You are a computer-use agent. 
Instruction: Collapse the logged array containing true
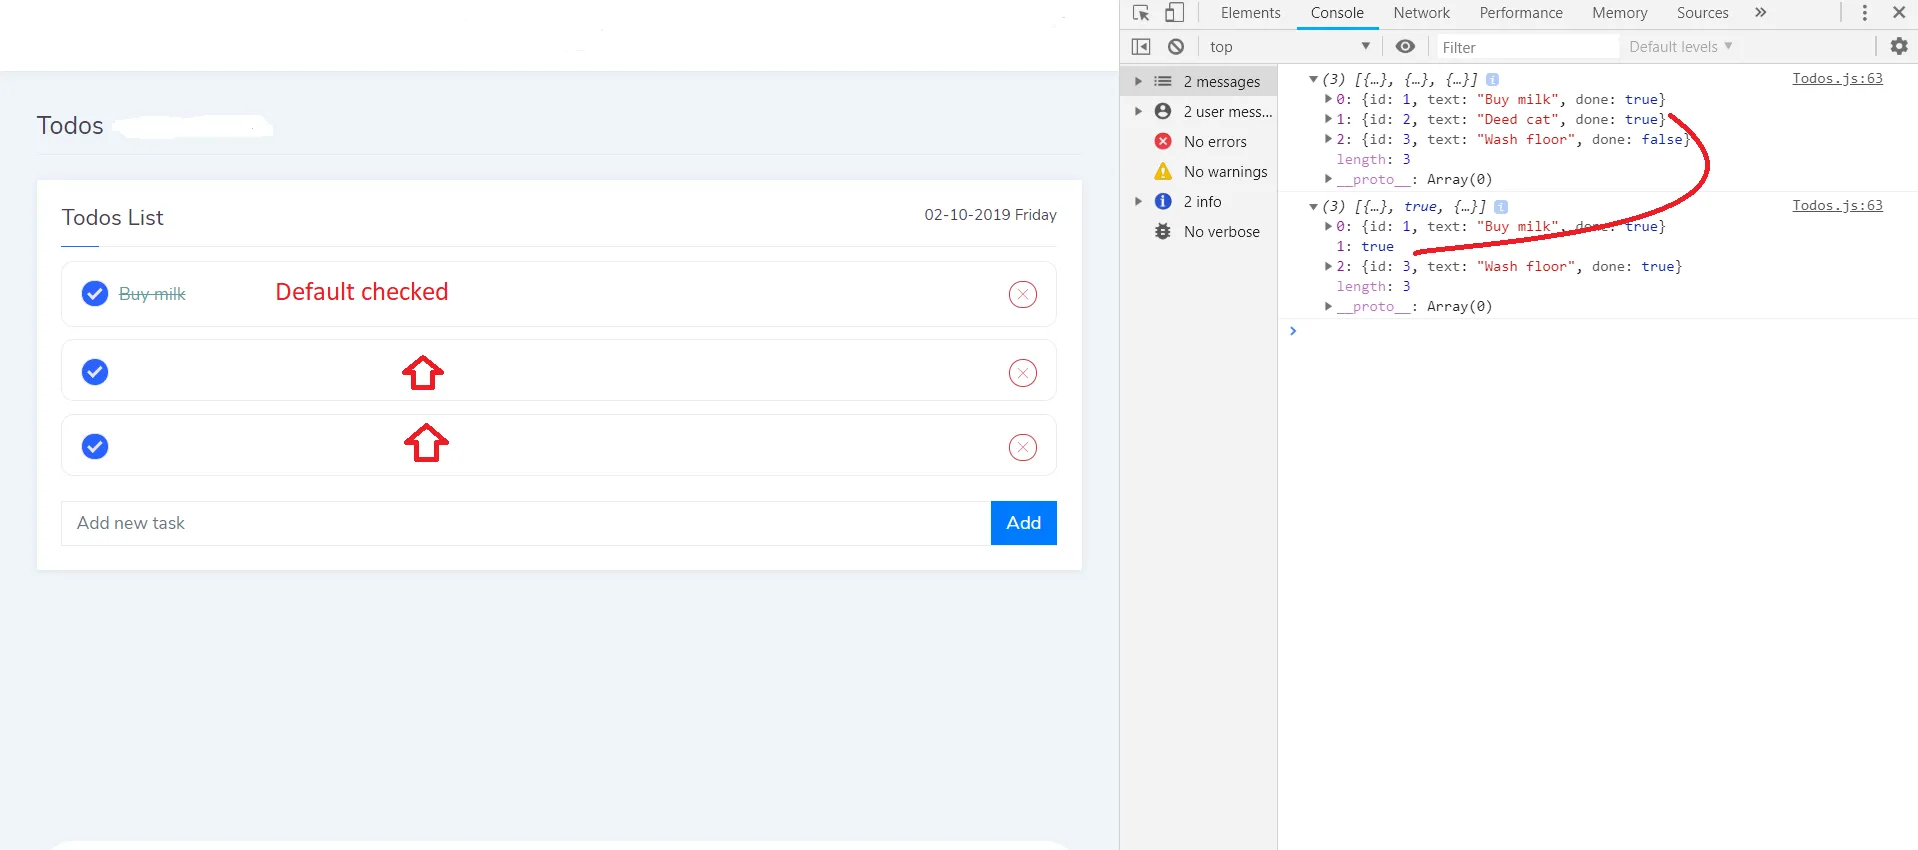(x=1313, y=206)
